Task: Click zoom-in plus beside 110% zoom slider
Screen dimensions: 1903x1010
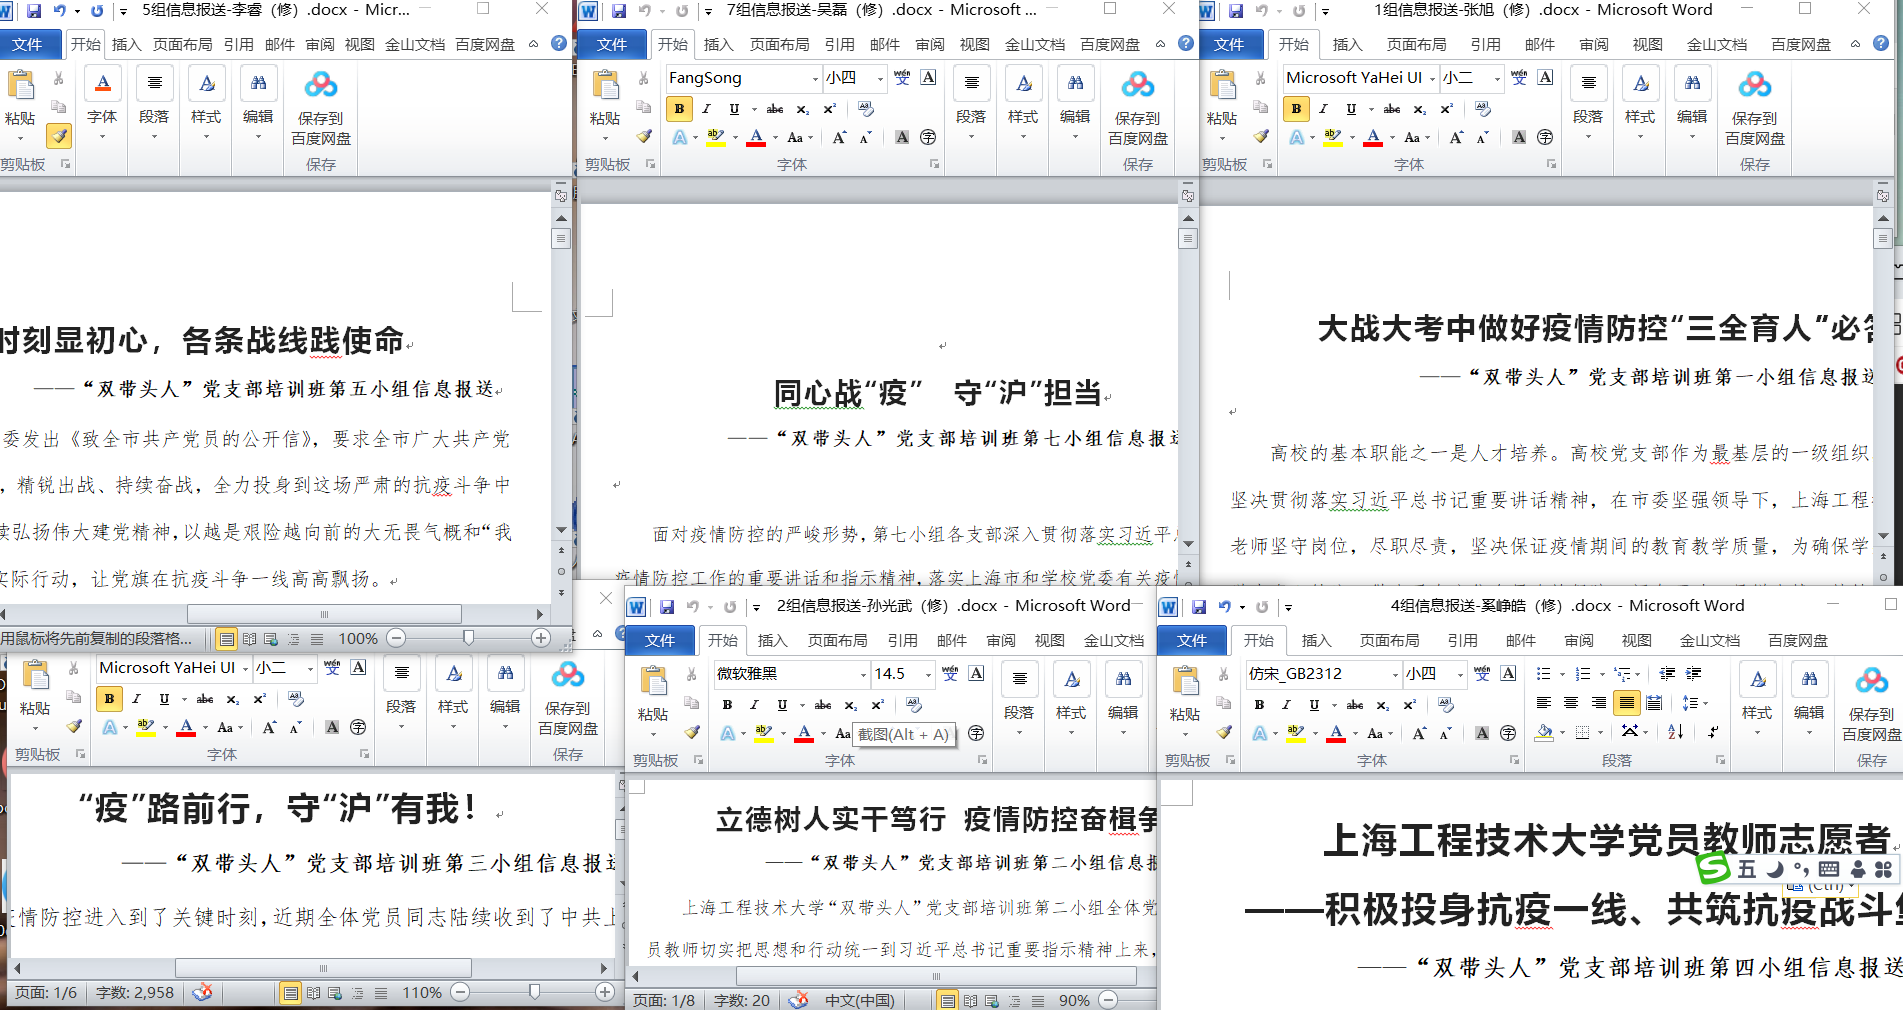Action: click(x=604, y=992)
